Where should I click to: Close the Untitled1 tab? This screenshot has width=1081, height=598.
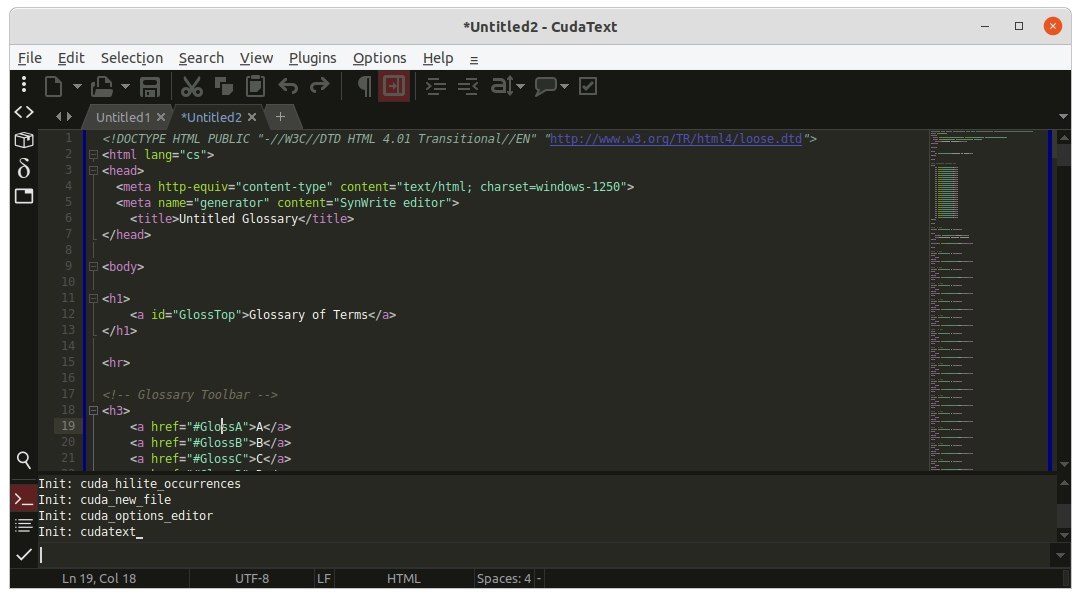pyautogui.click(x=161, y=117)
